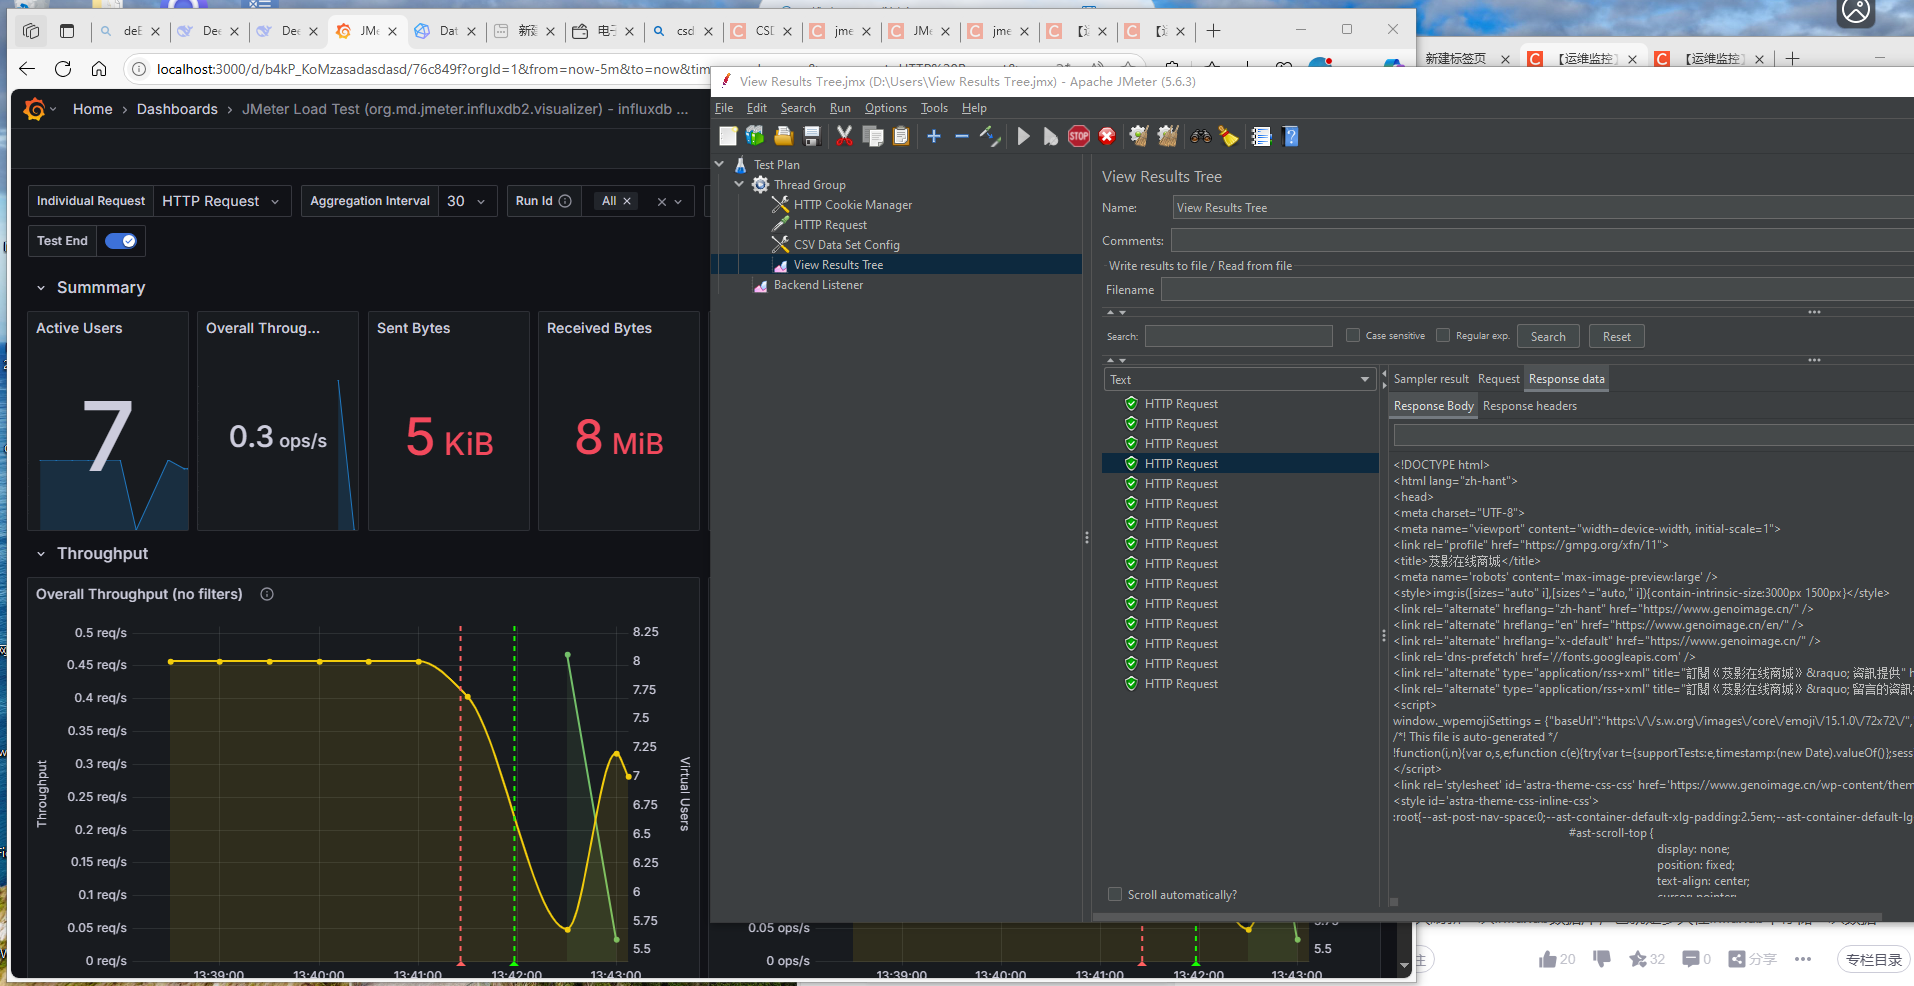
Task: Open the Tools menu in JMeter
Action: 934,108
